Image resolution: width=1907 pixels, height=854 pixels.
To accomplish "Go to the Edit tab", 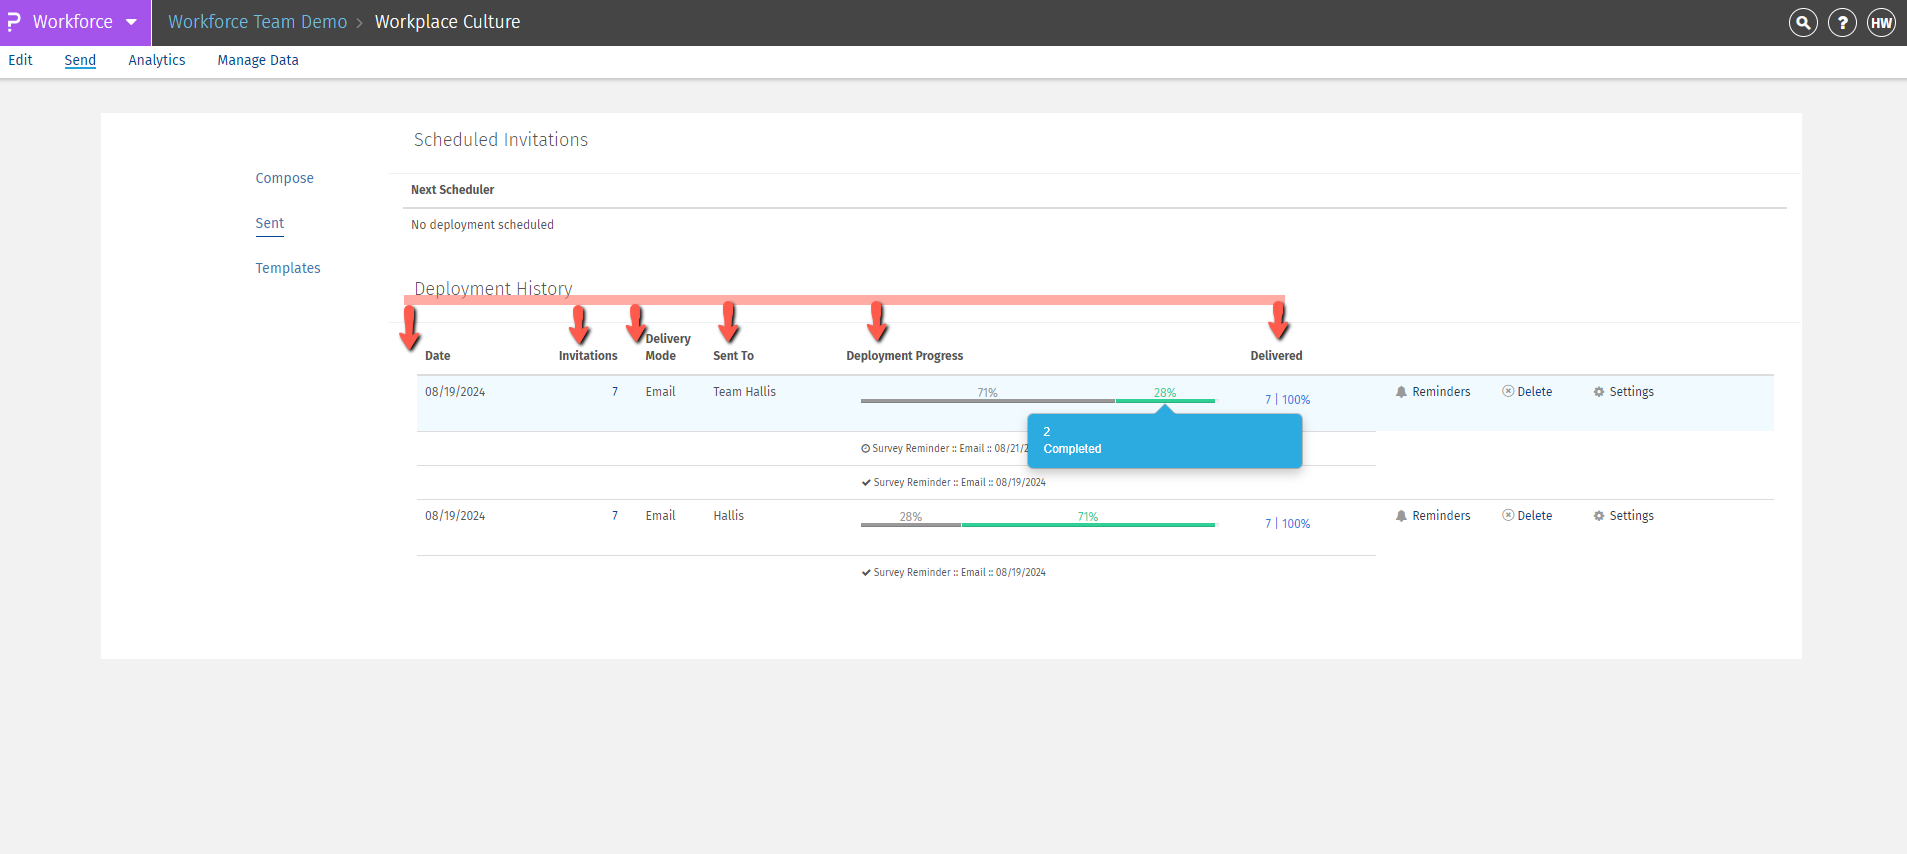I will (20, 60).
